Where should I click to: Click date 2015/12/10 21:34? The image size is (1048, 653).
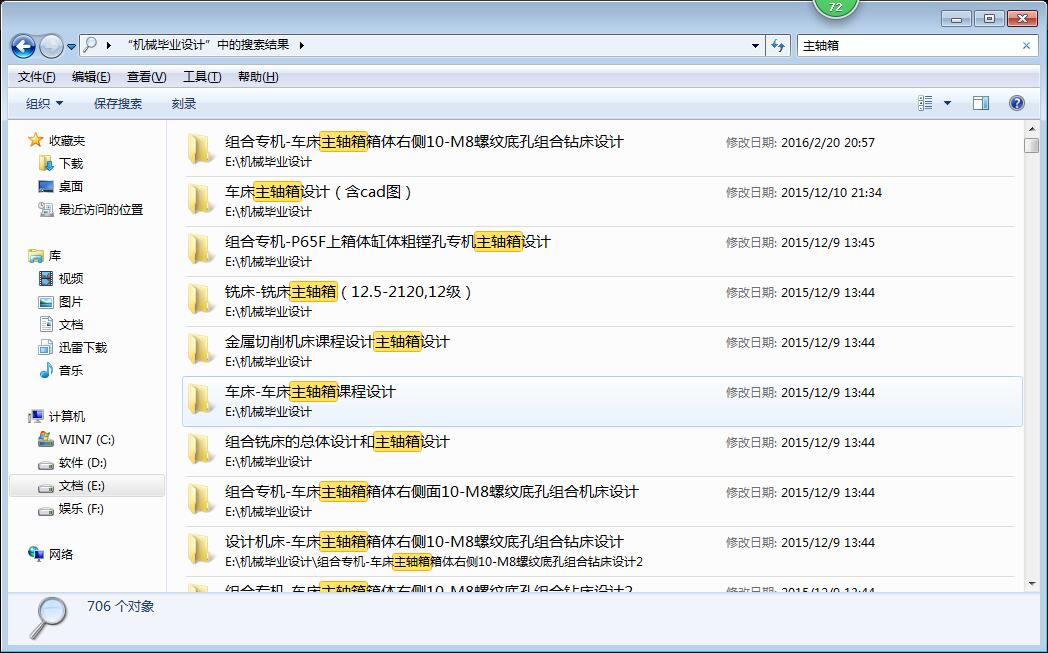831,192
